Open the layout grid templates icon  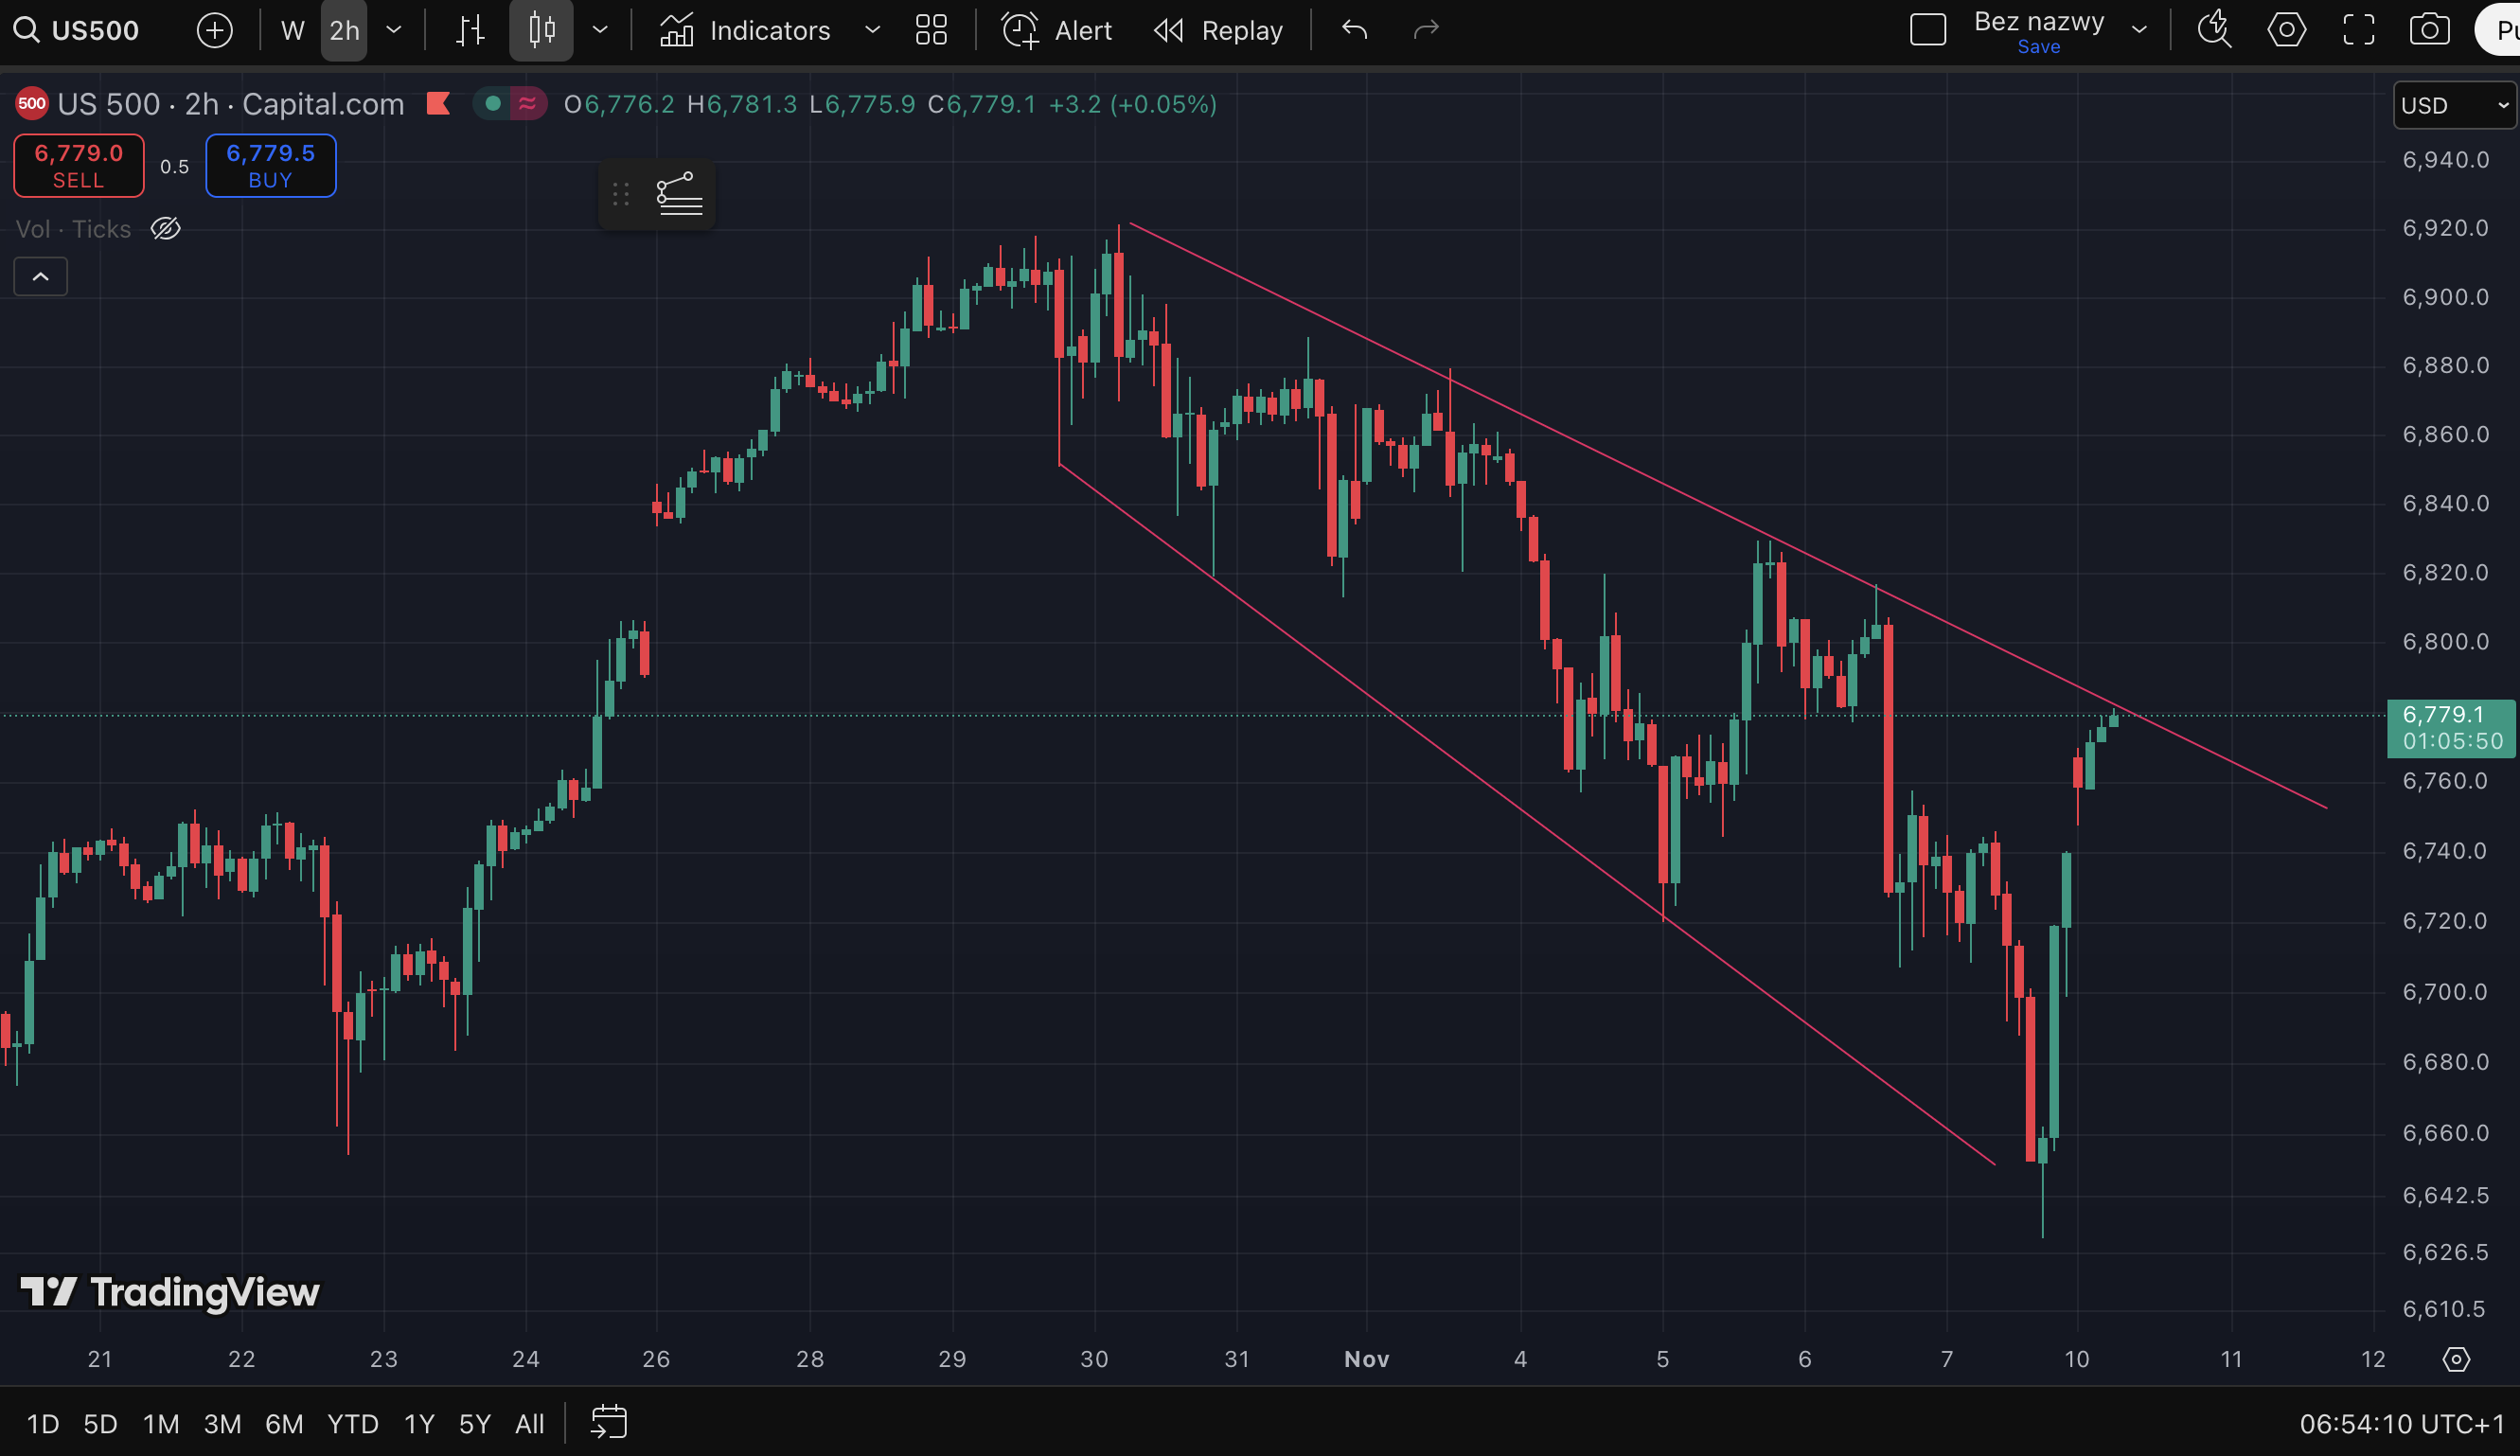click(931, 30)
